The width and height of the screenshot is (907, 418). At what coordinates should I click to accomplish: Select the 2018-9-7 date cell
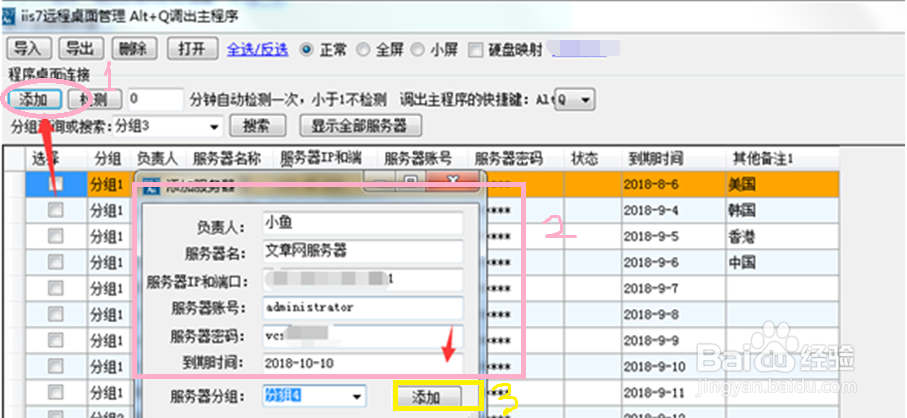click(673, 288)
